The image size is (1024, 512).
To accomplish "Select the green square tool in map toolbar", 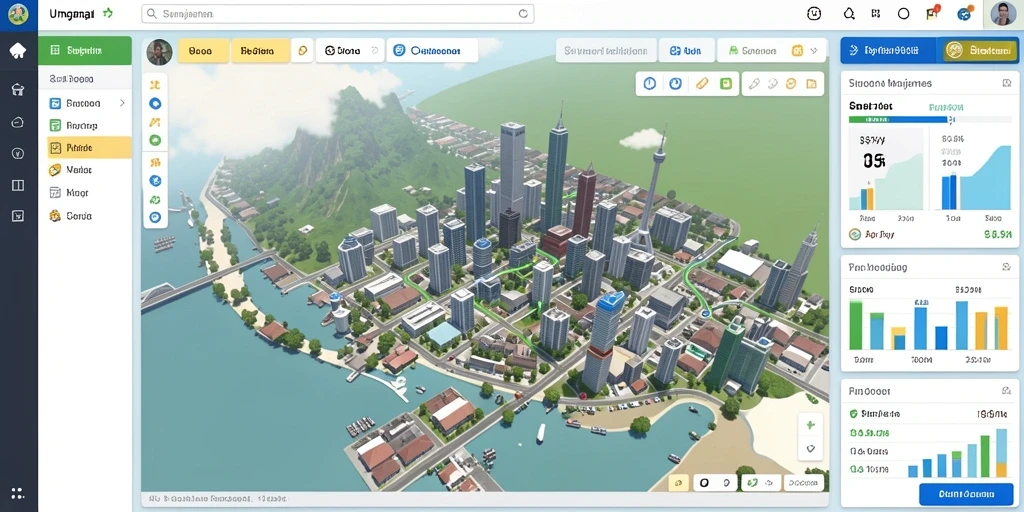I will tap(726, 84).
